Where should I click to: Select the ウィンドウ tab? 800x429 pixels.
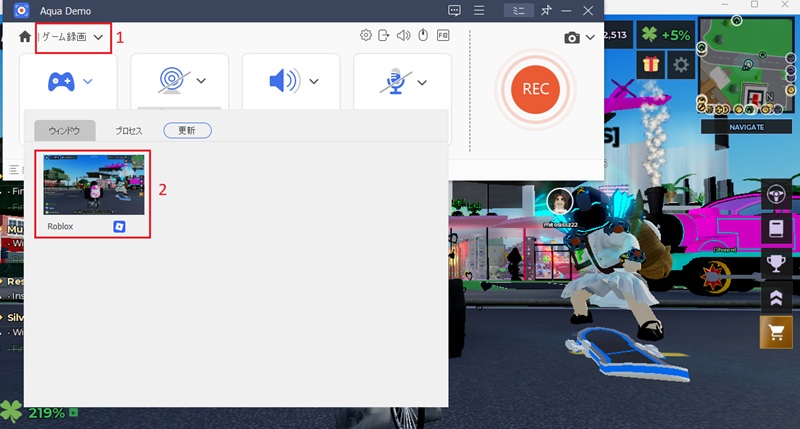[64, 131]
